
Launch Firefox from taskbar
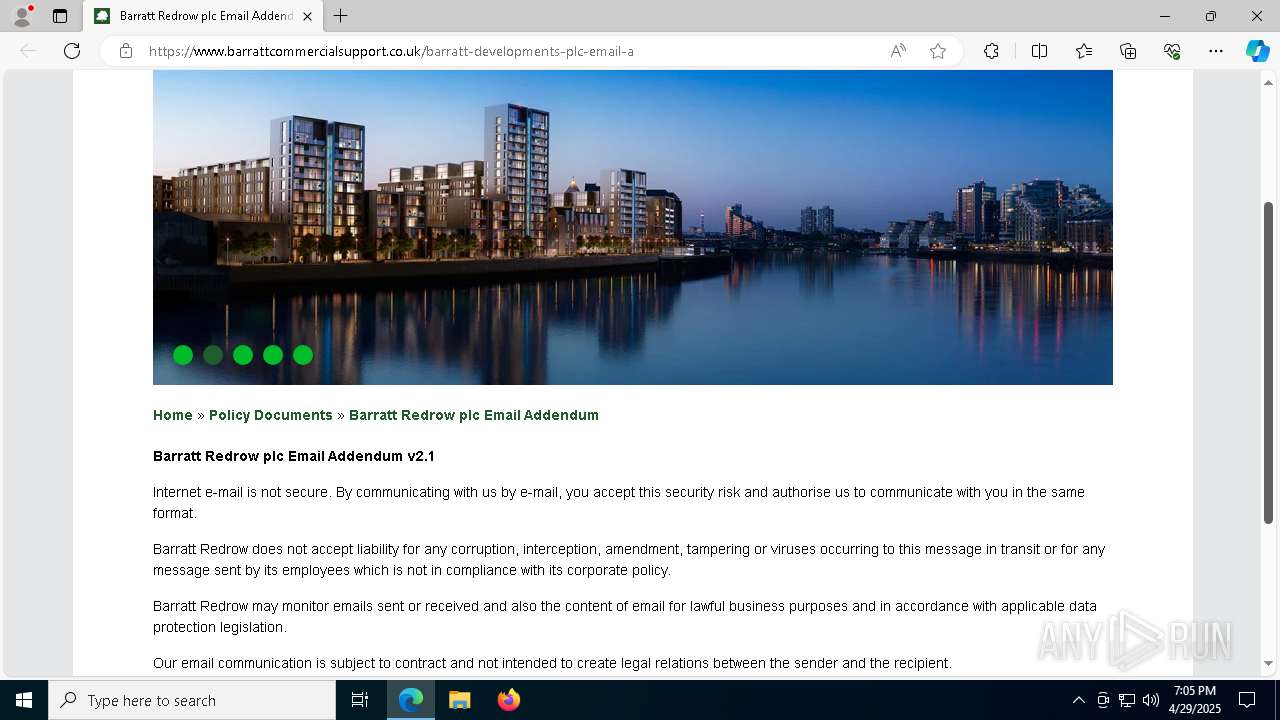point(509,700)
